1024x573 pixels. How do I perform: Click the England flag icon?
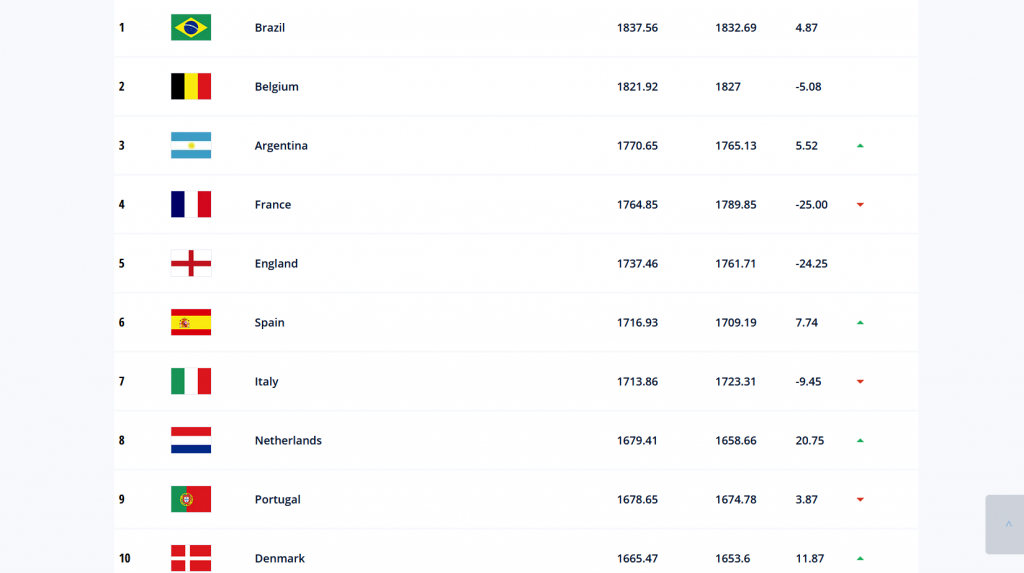(x=191, y=263)
